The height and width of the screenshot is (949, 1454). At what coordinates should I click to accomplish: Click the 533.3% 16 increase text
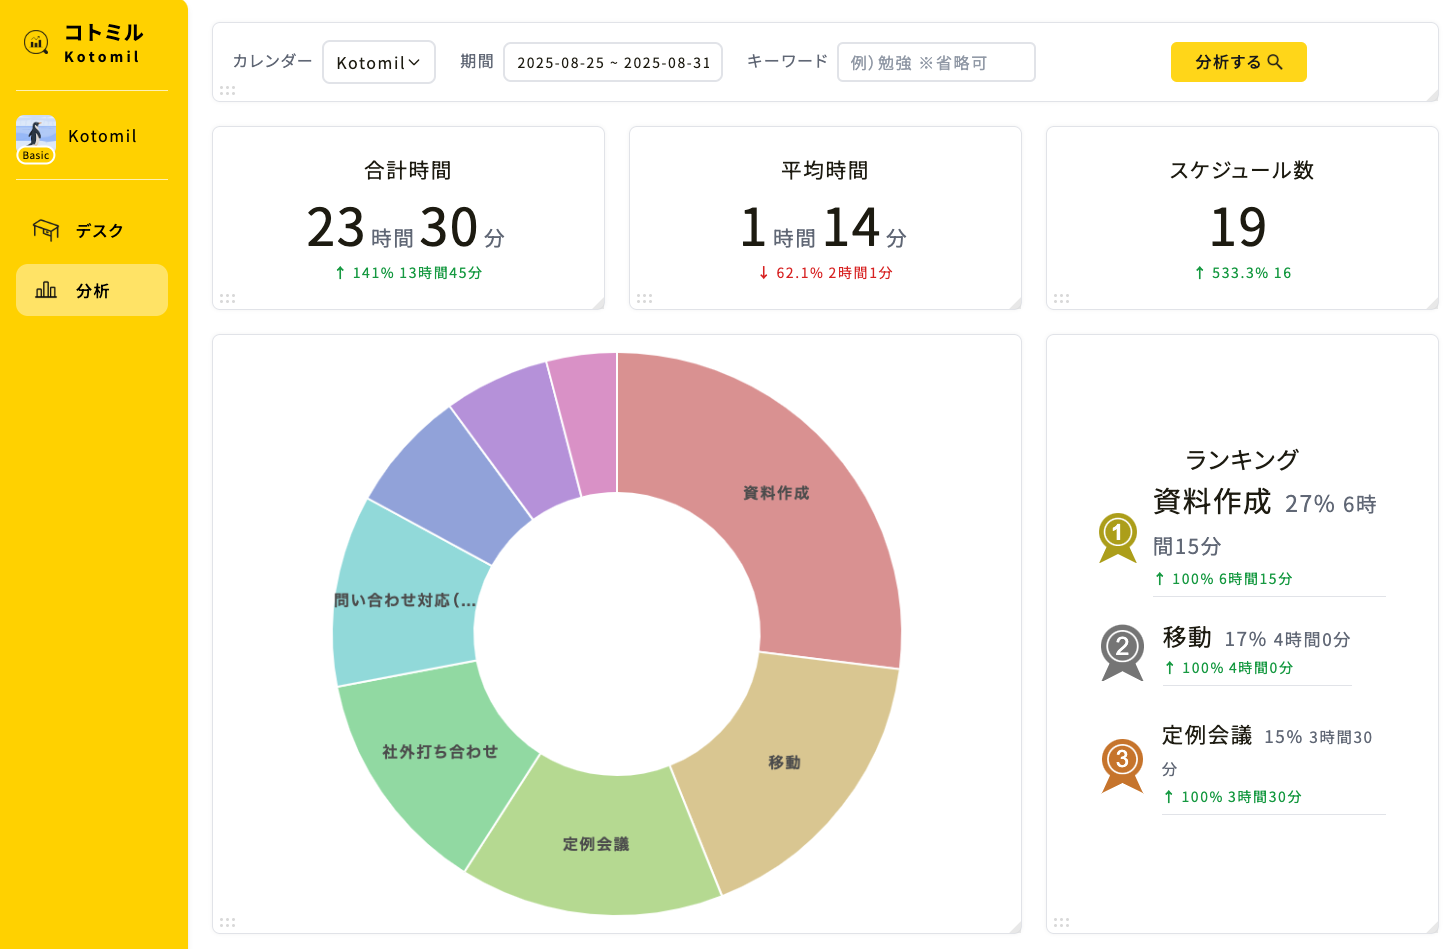point(1242,273)
